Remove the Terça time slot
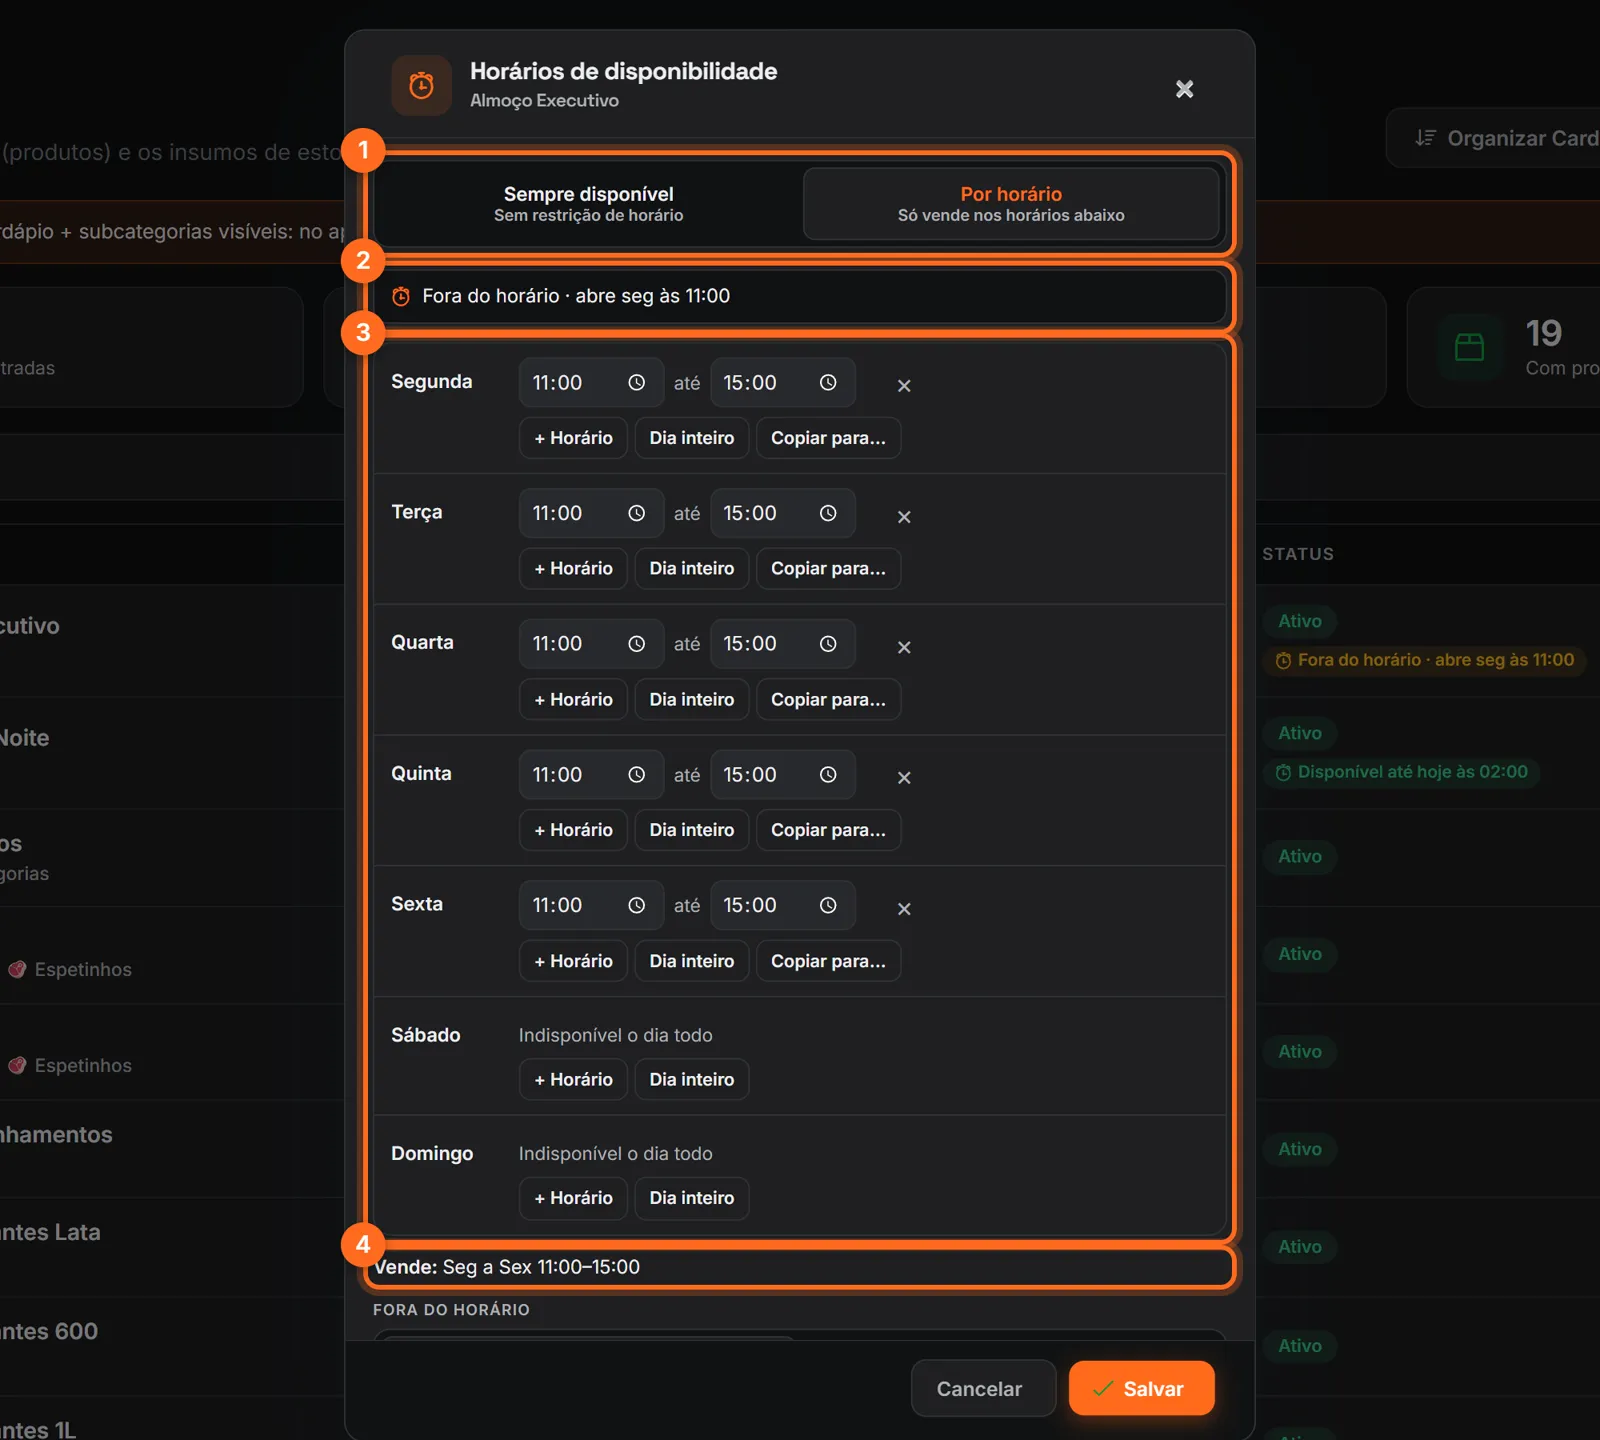The image size is (1600, 1440). pyautogui.click(x=904, y=516)
